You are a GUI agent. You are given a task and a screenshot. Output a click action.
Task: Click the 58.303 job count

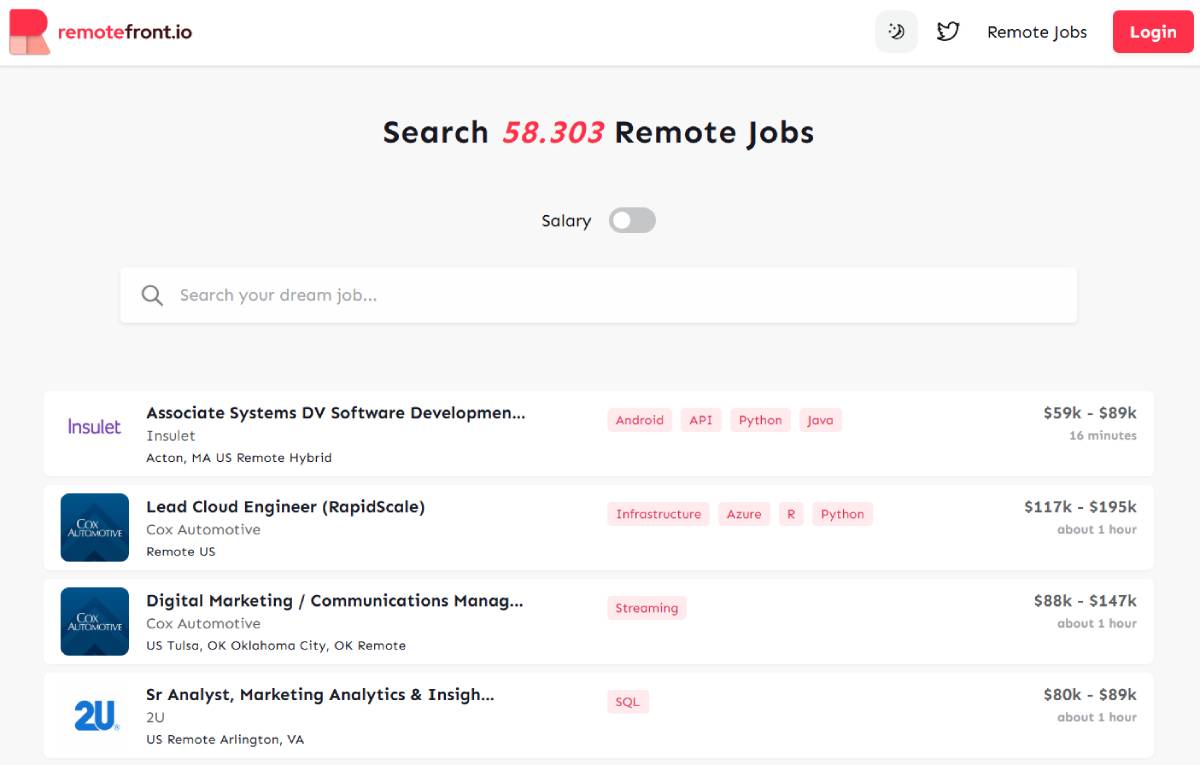click(553, 133)
